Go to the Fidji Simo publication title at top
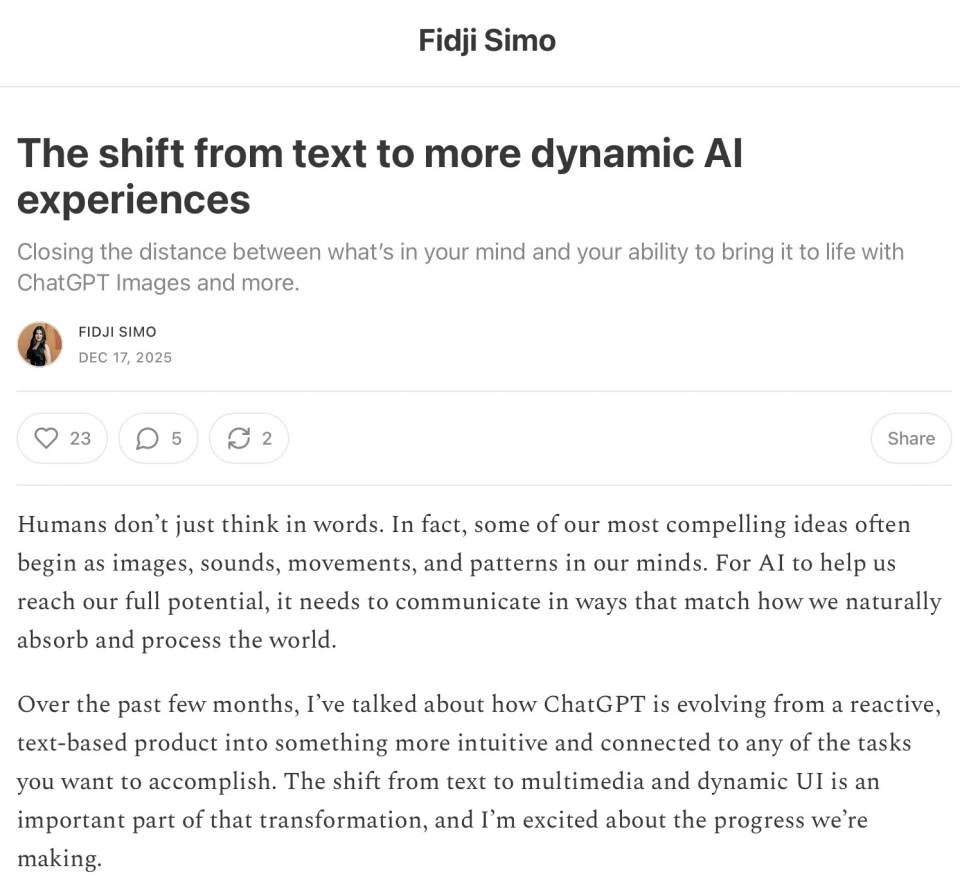The height and width of the screenshot is (888, 960). pos(487,40)
